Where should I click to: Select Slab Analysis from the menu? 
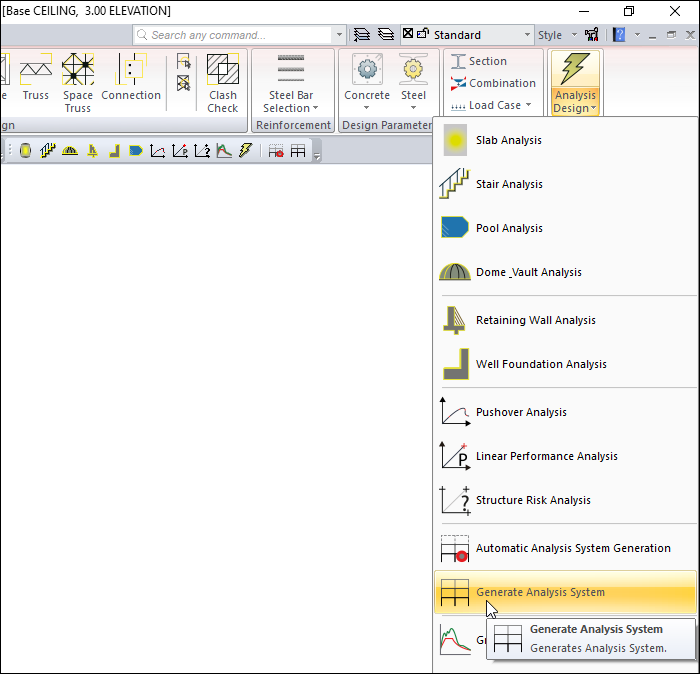[x=509, y=140]
